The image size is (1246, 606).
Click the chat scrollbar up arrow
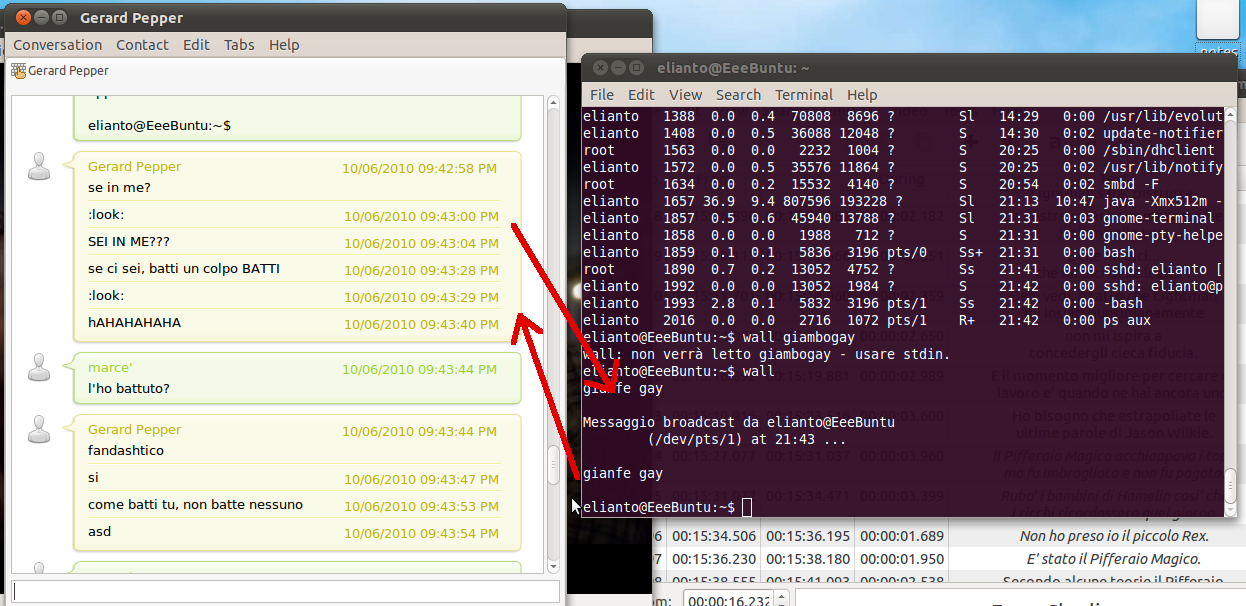click(553, 102)
